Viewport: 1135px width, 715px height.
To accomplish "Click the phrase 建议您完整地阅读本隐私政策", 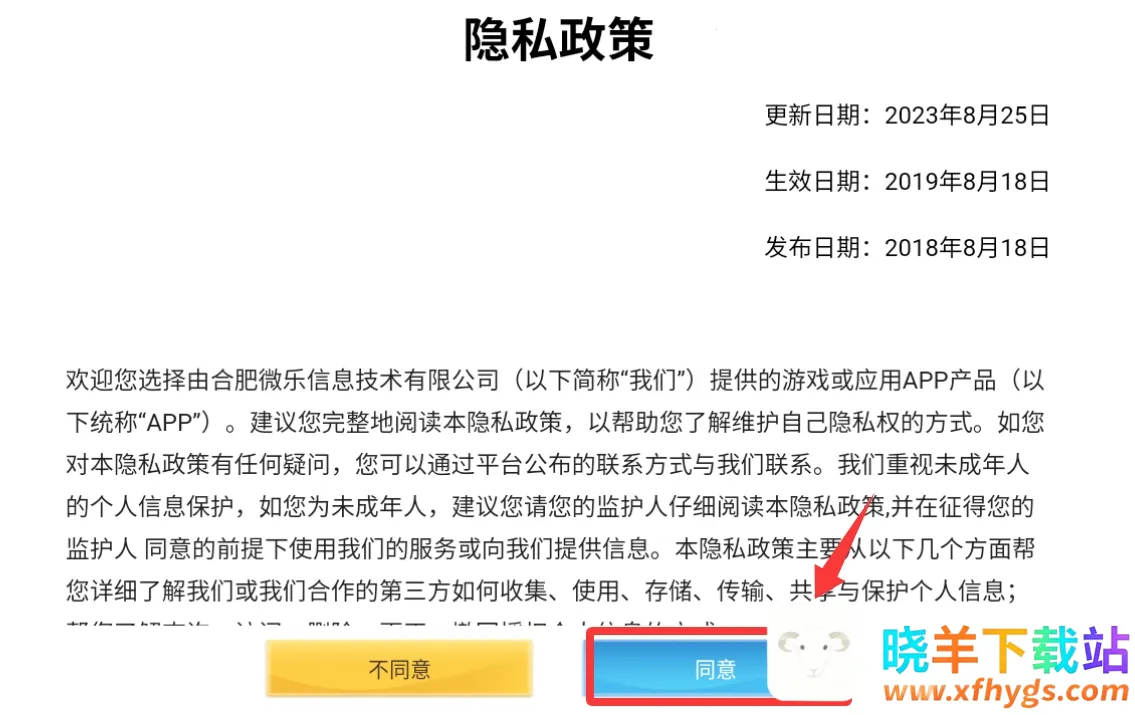I will tap(406, 422).
